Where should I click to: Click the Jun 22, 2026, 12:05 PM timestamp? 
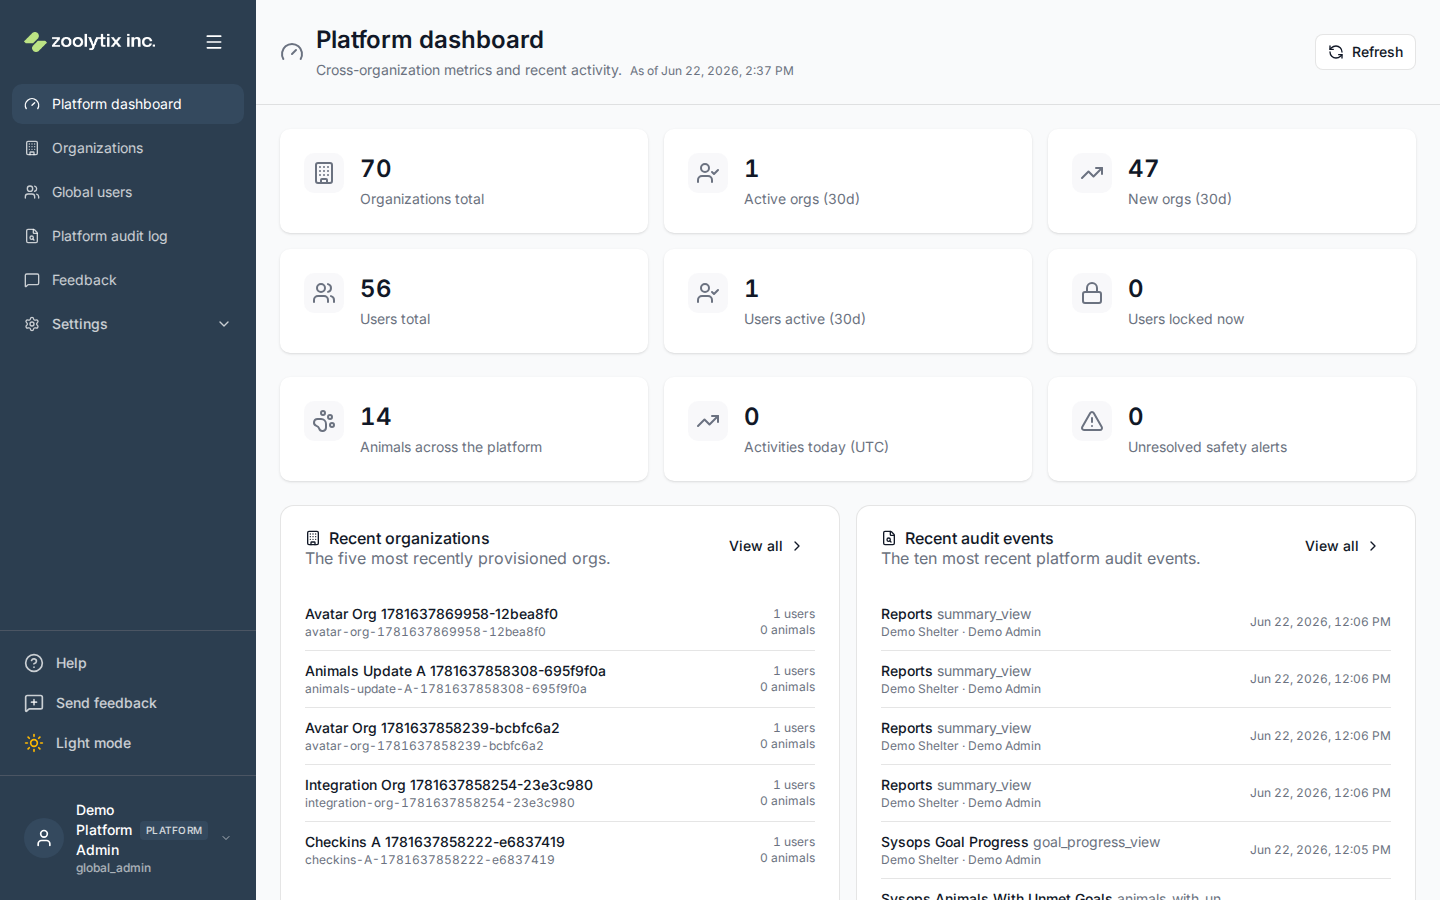coord(1320,850)
